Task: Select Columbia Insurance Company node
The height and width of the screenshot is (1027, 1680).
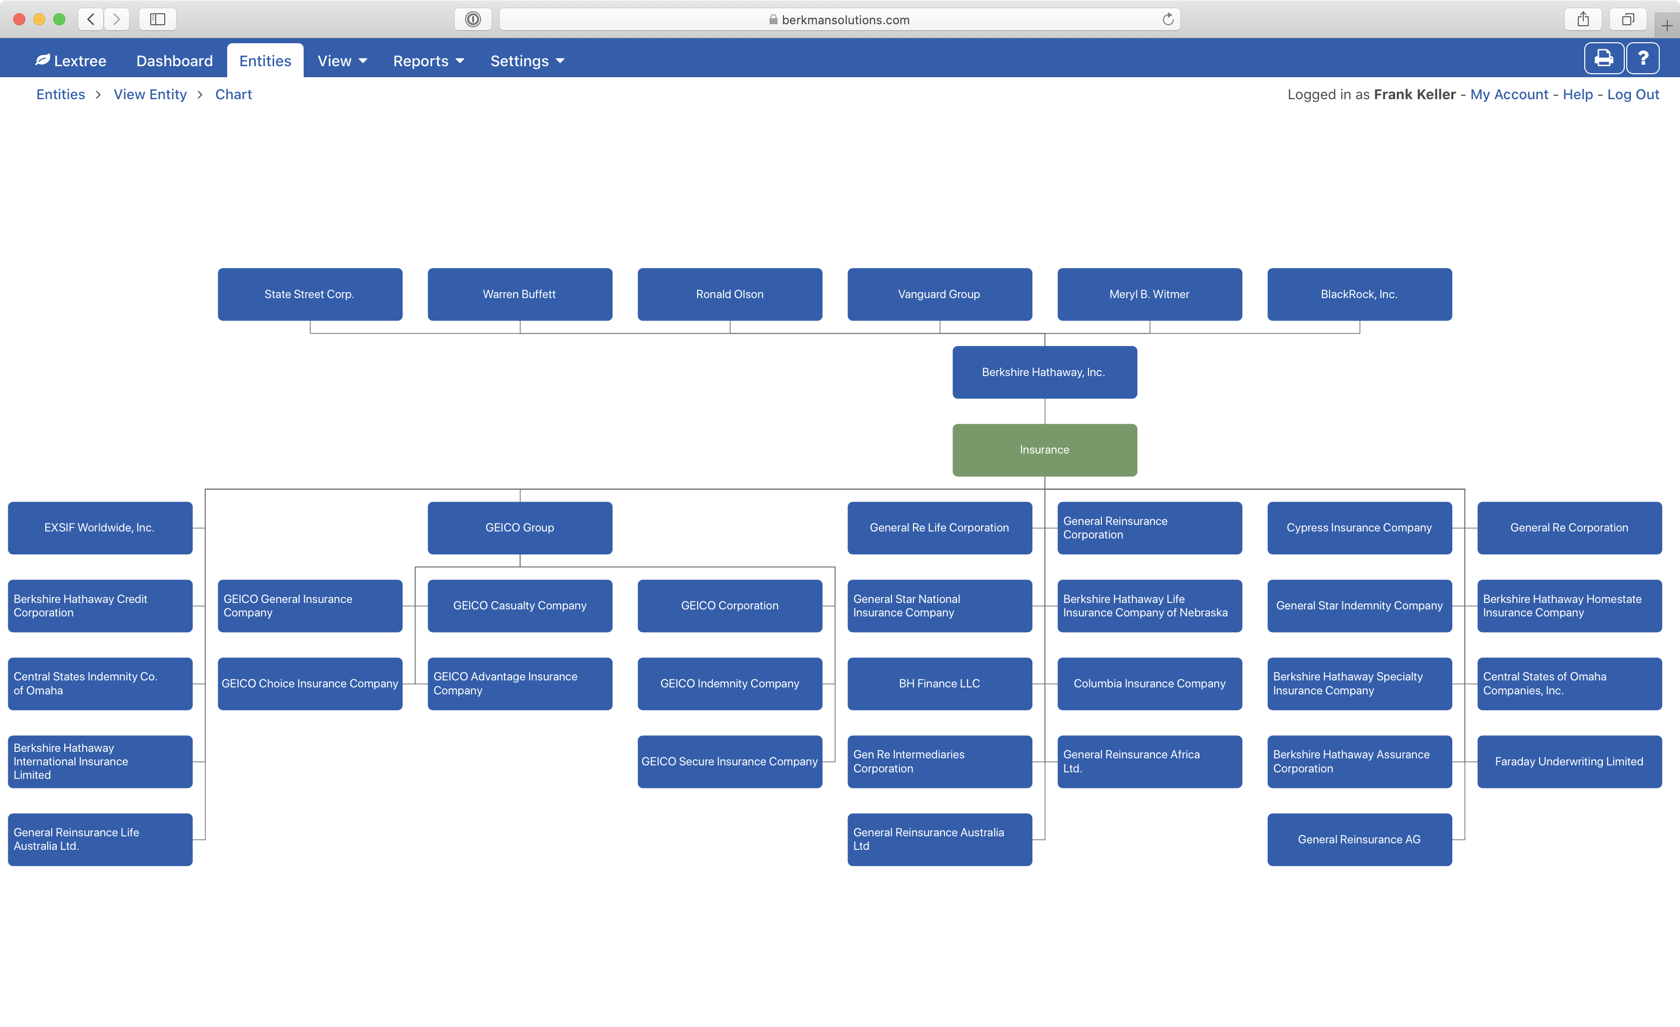Action: coord(1150,684)
